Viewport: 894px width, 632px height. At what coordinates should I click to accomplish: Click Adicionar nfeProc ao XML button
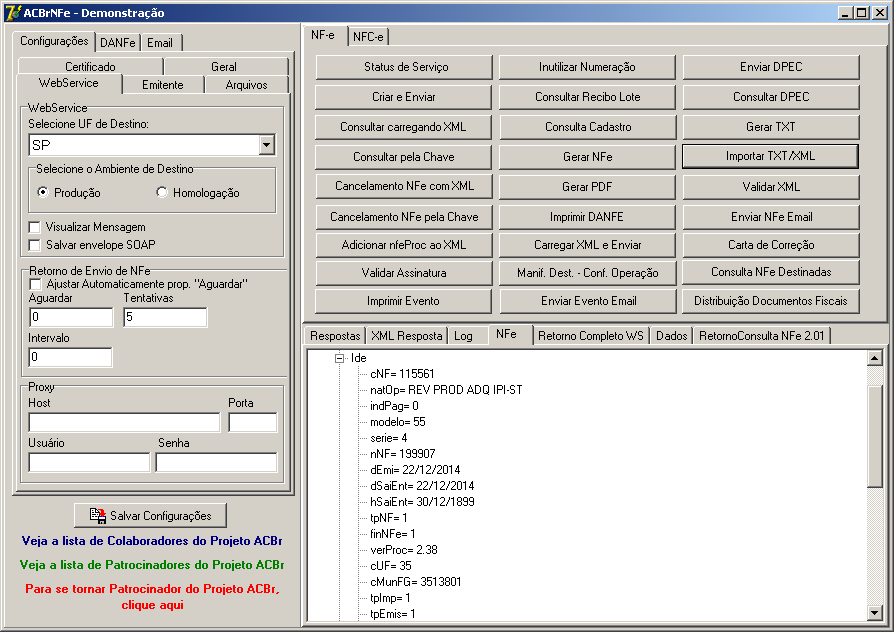404,245
